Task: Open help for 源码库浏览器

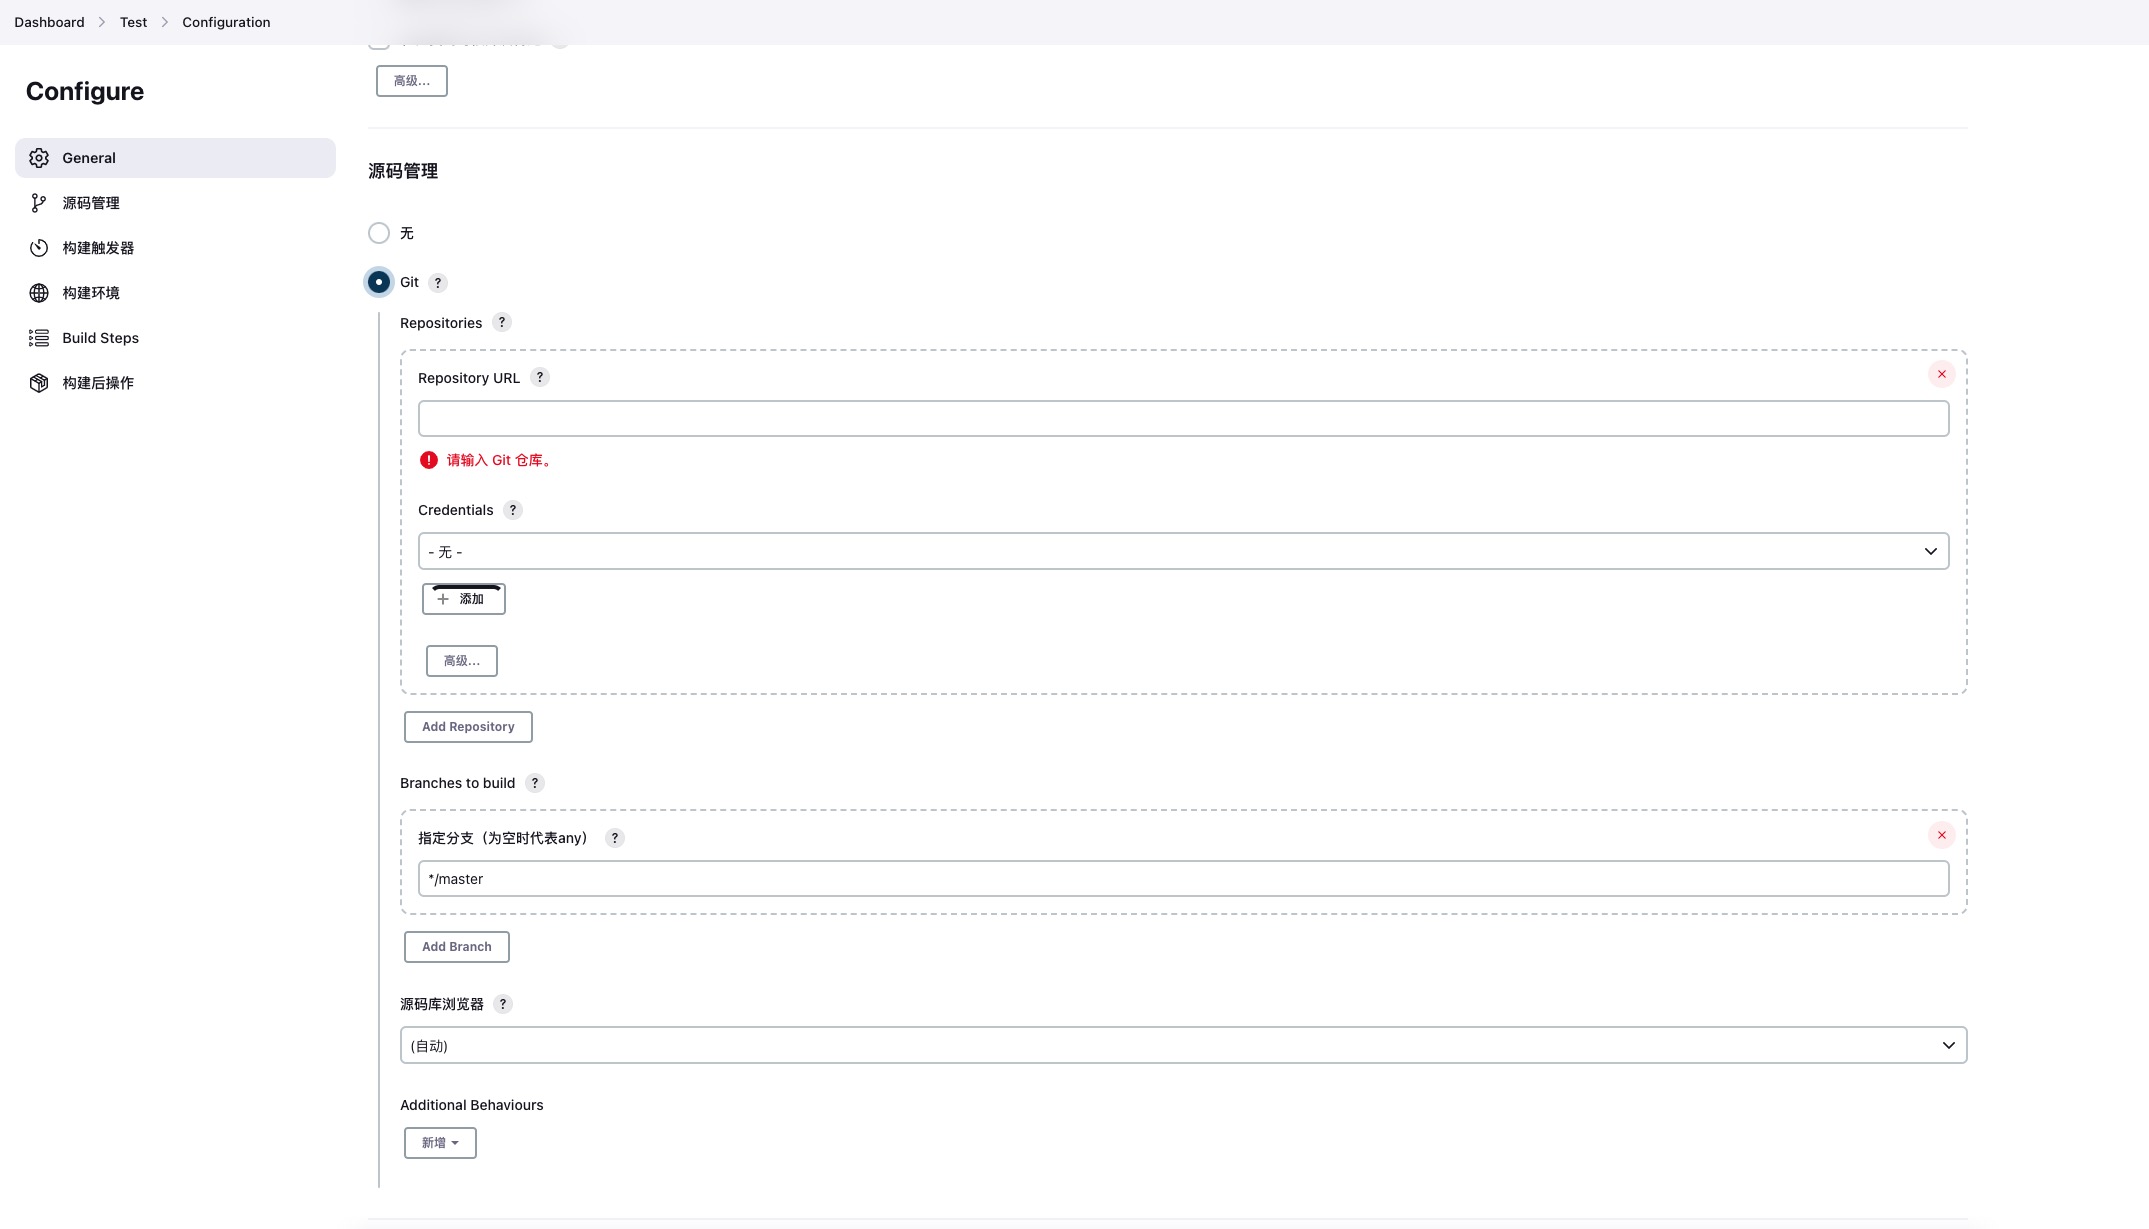Action: (x=503, y=1004)
